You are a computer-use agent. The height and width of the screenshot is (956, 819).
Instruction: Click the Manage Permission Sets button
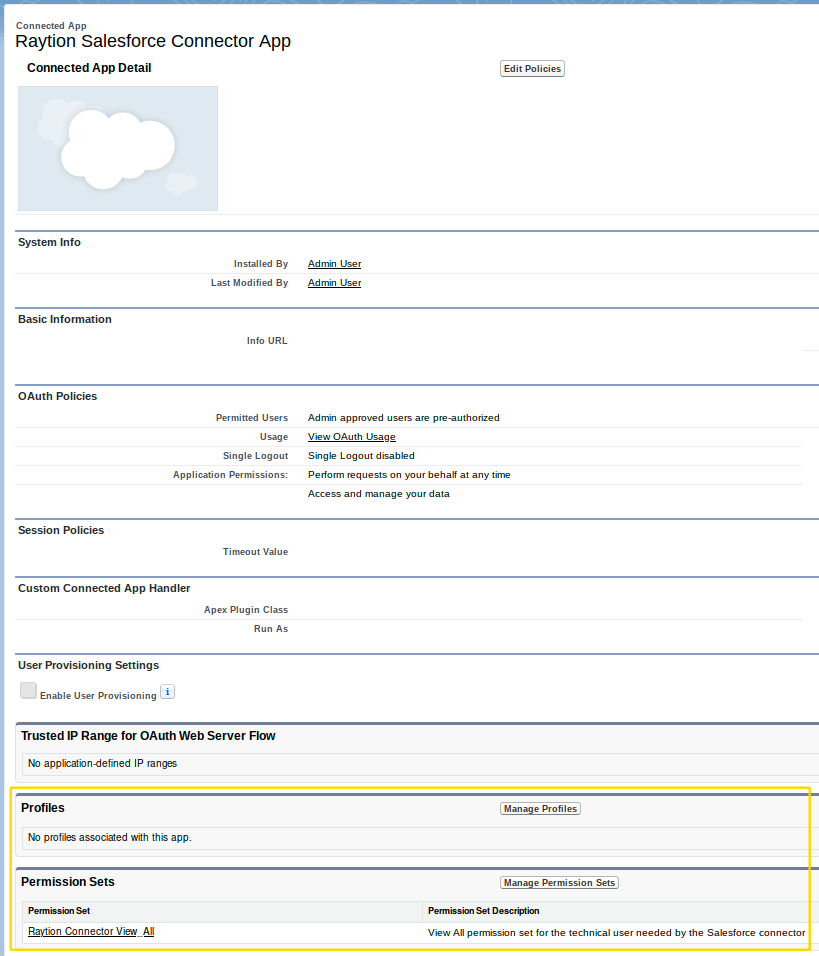(559, 883)
